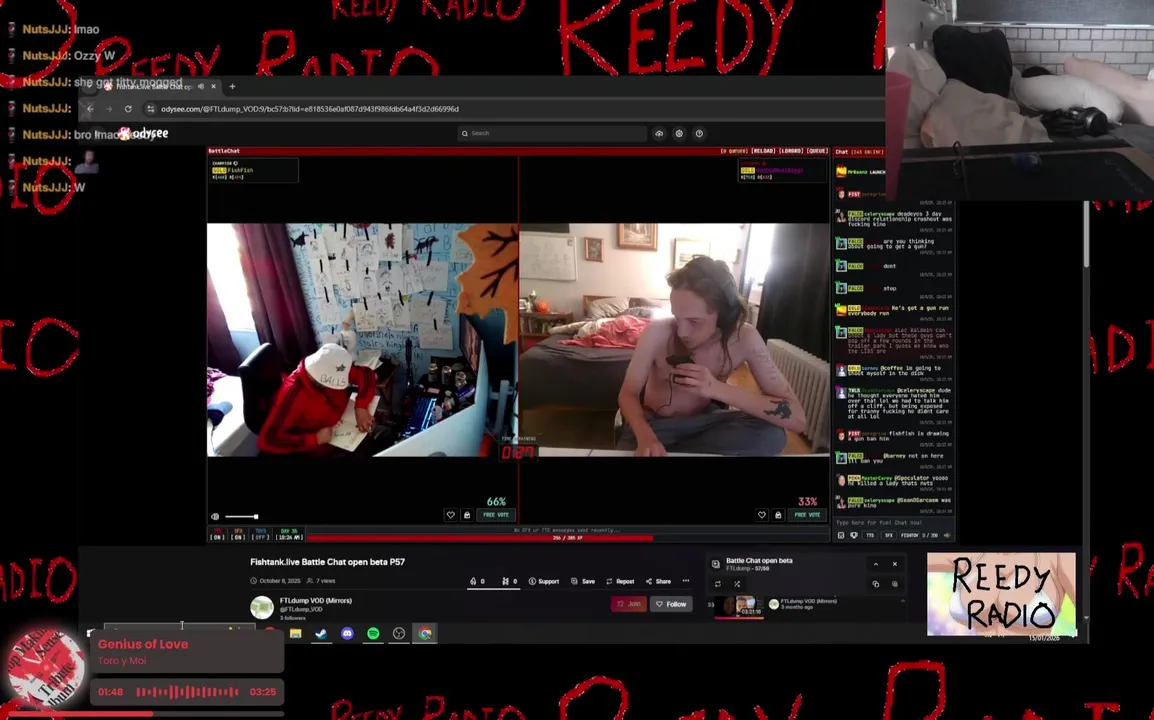The image size is (1154, 720).
Task: Toggle playlist loop
Action: 718,584
